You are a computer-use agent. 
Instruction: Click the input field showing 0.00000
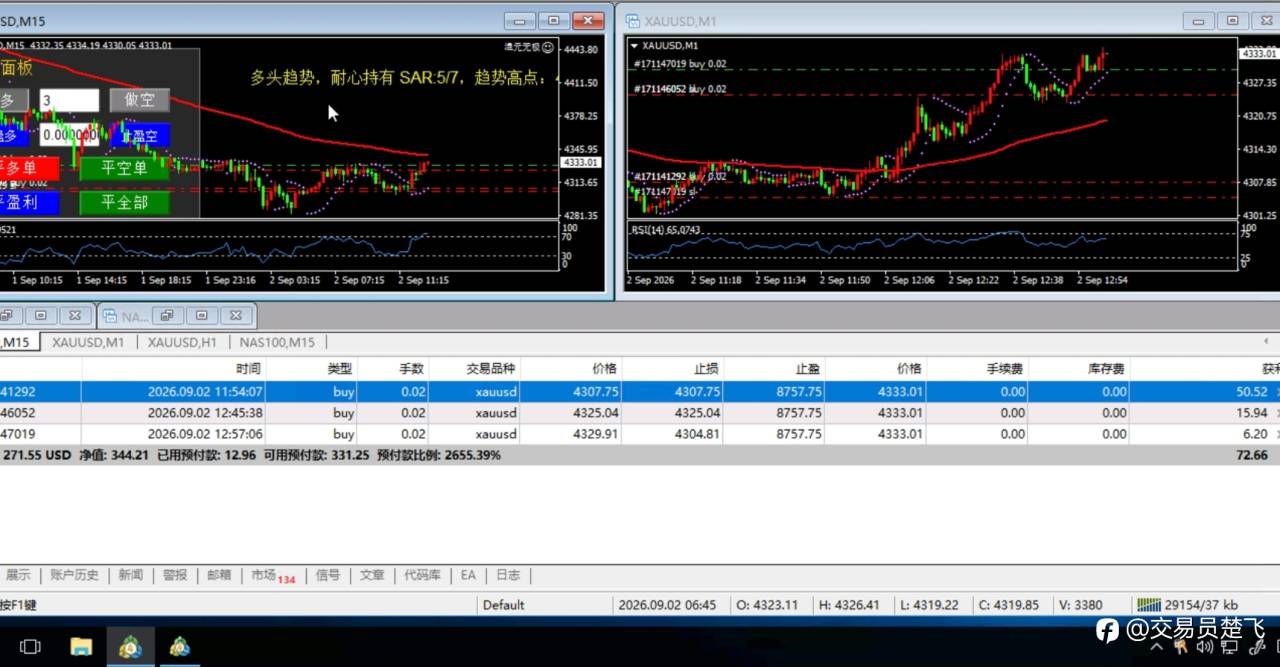[x=69, y=135]
